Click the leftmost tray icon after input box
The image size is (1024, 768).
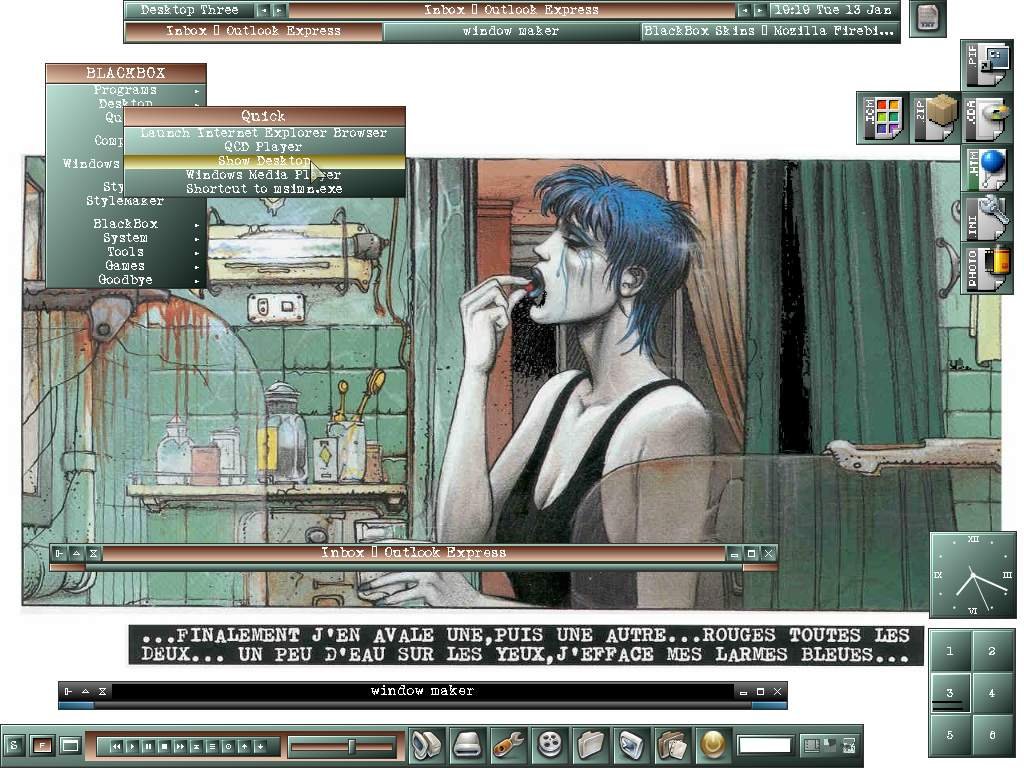coord(811,745)
